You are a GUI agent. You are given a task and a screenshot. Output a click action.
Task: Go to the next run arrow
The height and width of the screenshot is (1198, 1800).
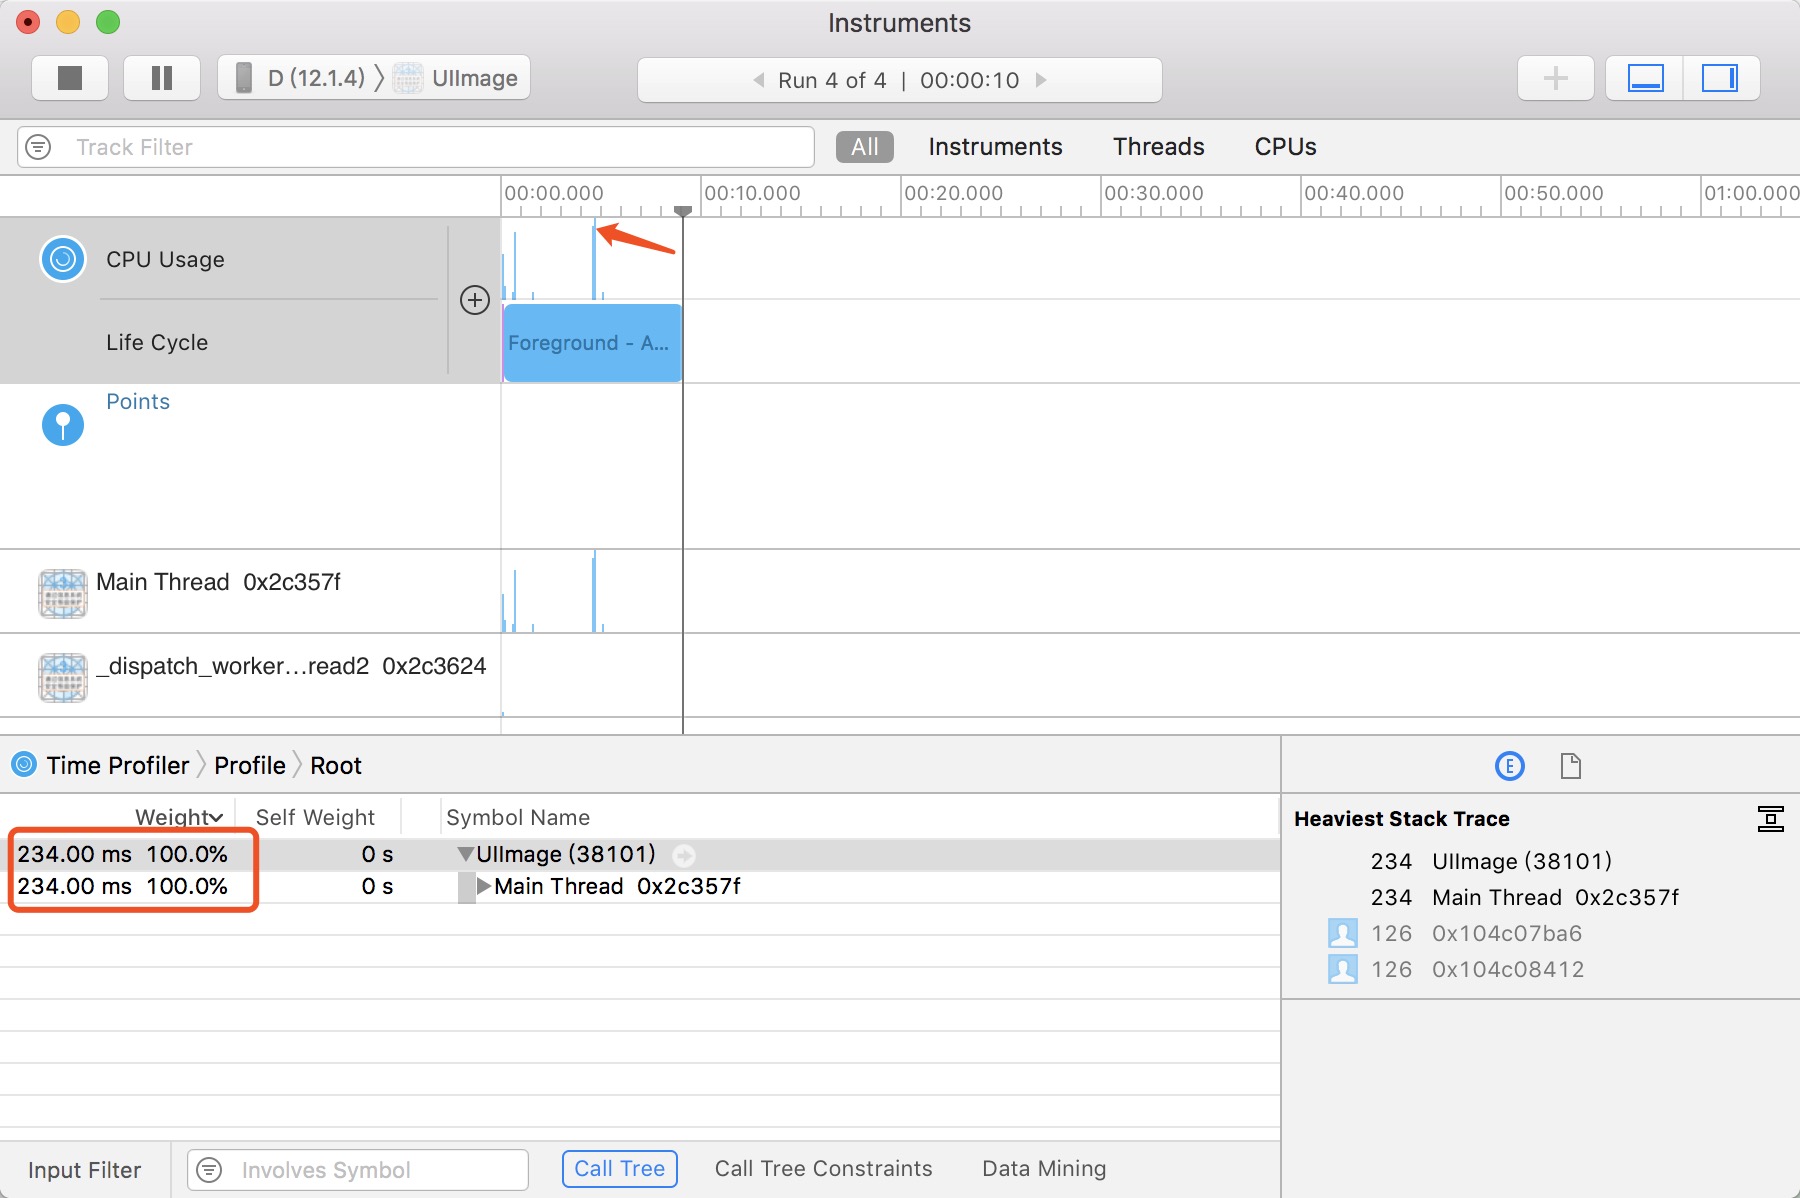1041,80
